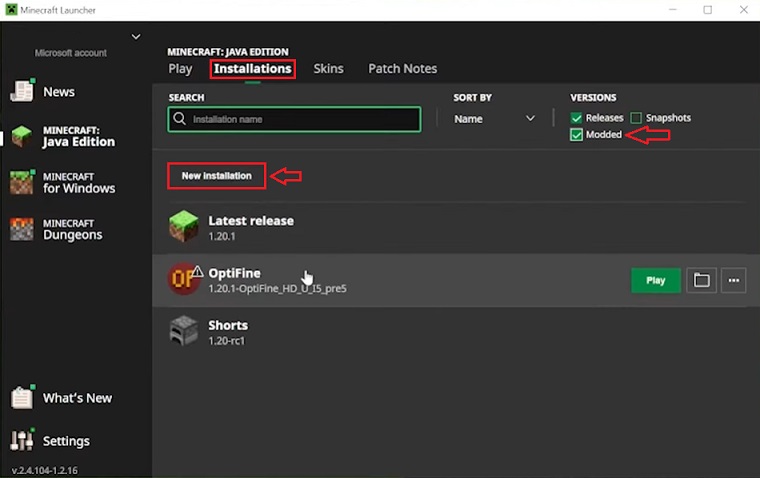This screenshot has height=478, width=760.
Task: Open Settings sliders icon in sidebar
Action: (x=22, y=440)
